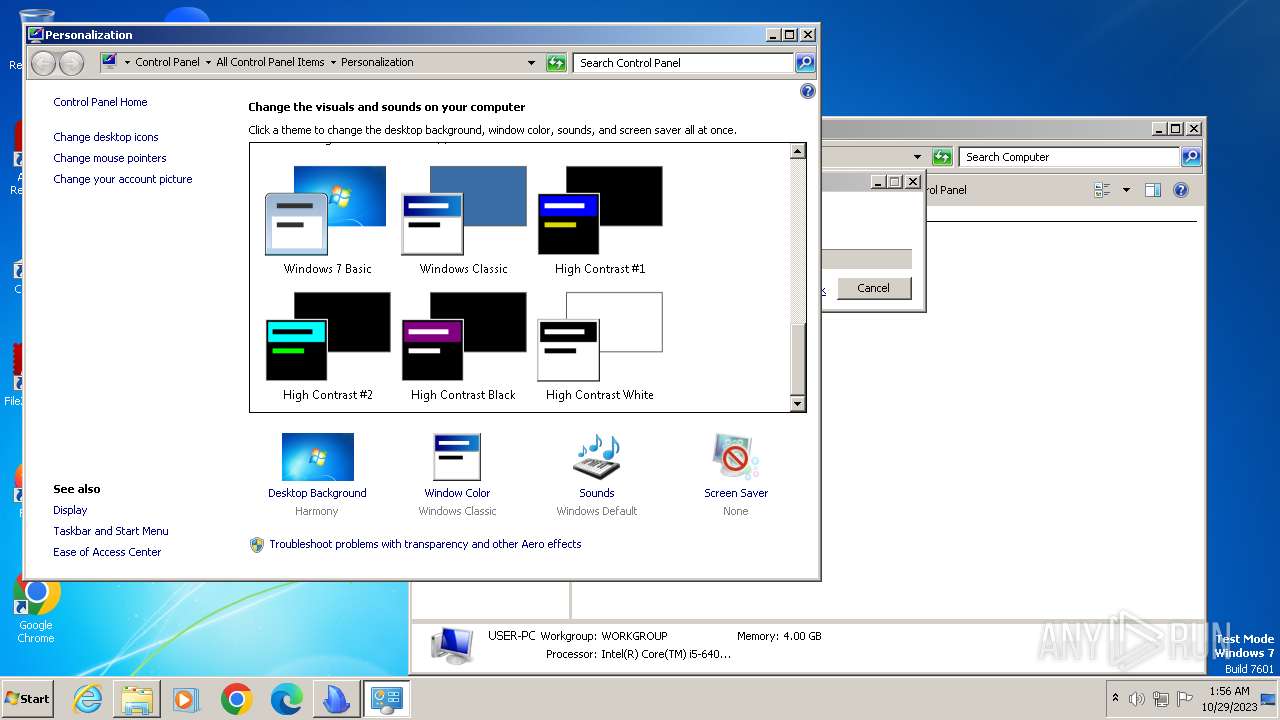Click theme list scrollbar up arrow
1280x720 pixels.
click(797, 151)
